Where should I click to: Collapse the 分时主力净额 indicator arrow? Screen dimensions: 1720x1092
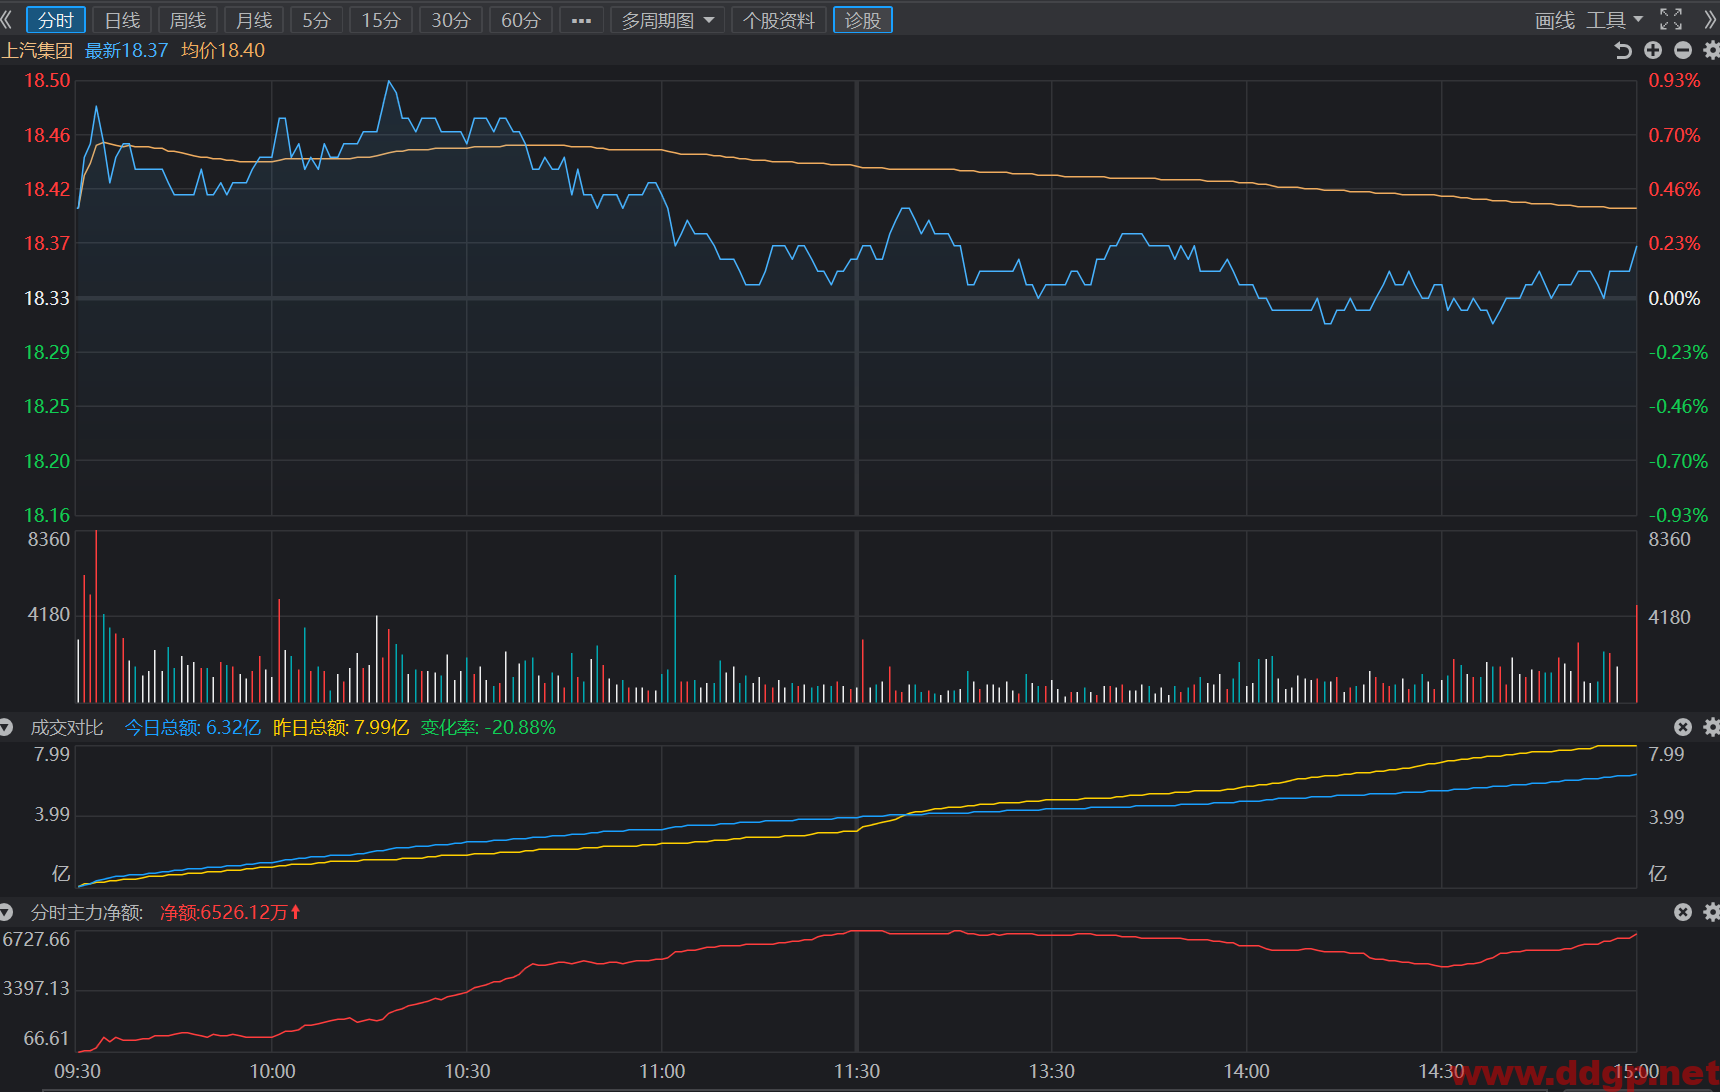[6, 912]
